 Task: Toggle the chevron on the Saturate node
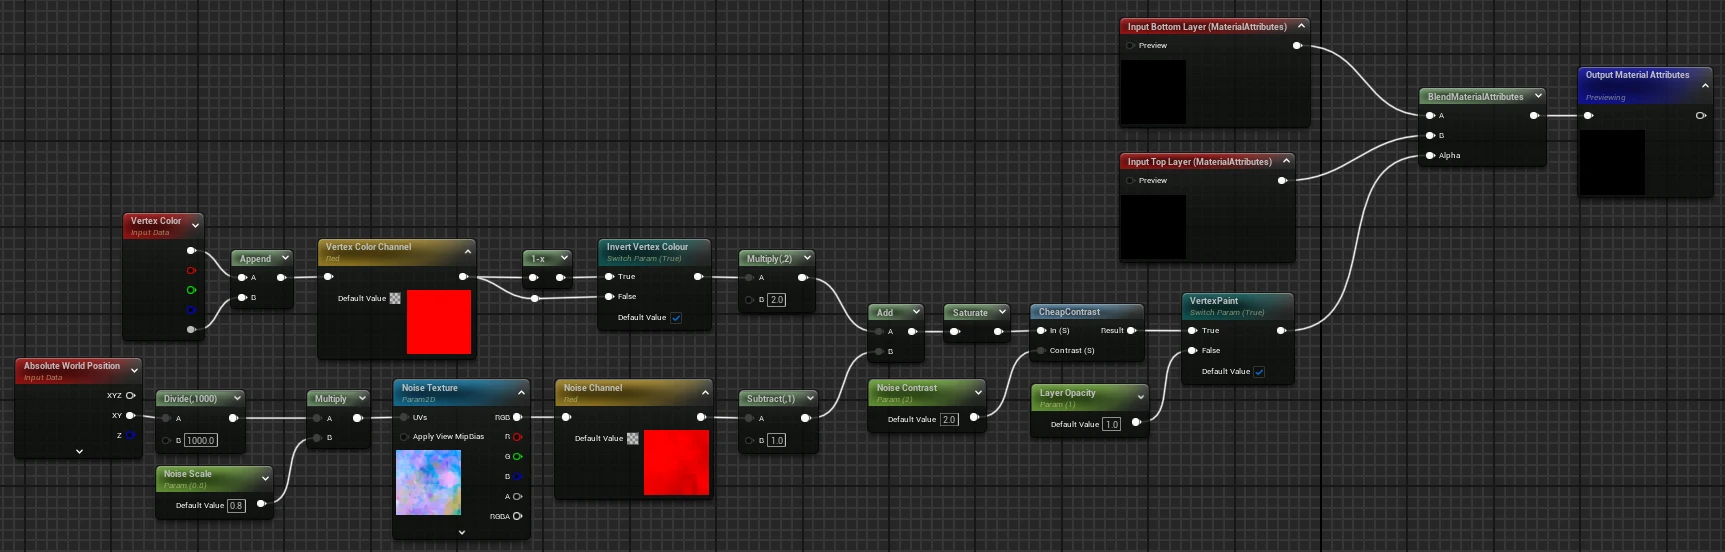point(1002,311)
